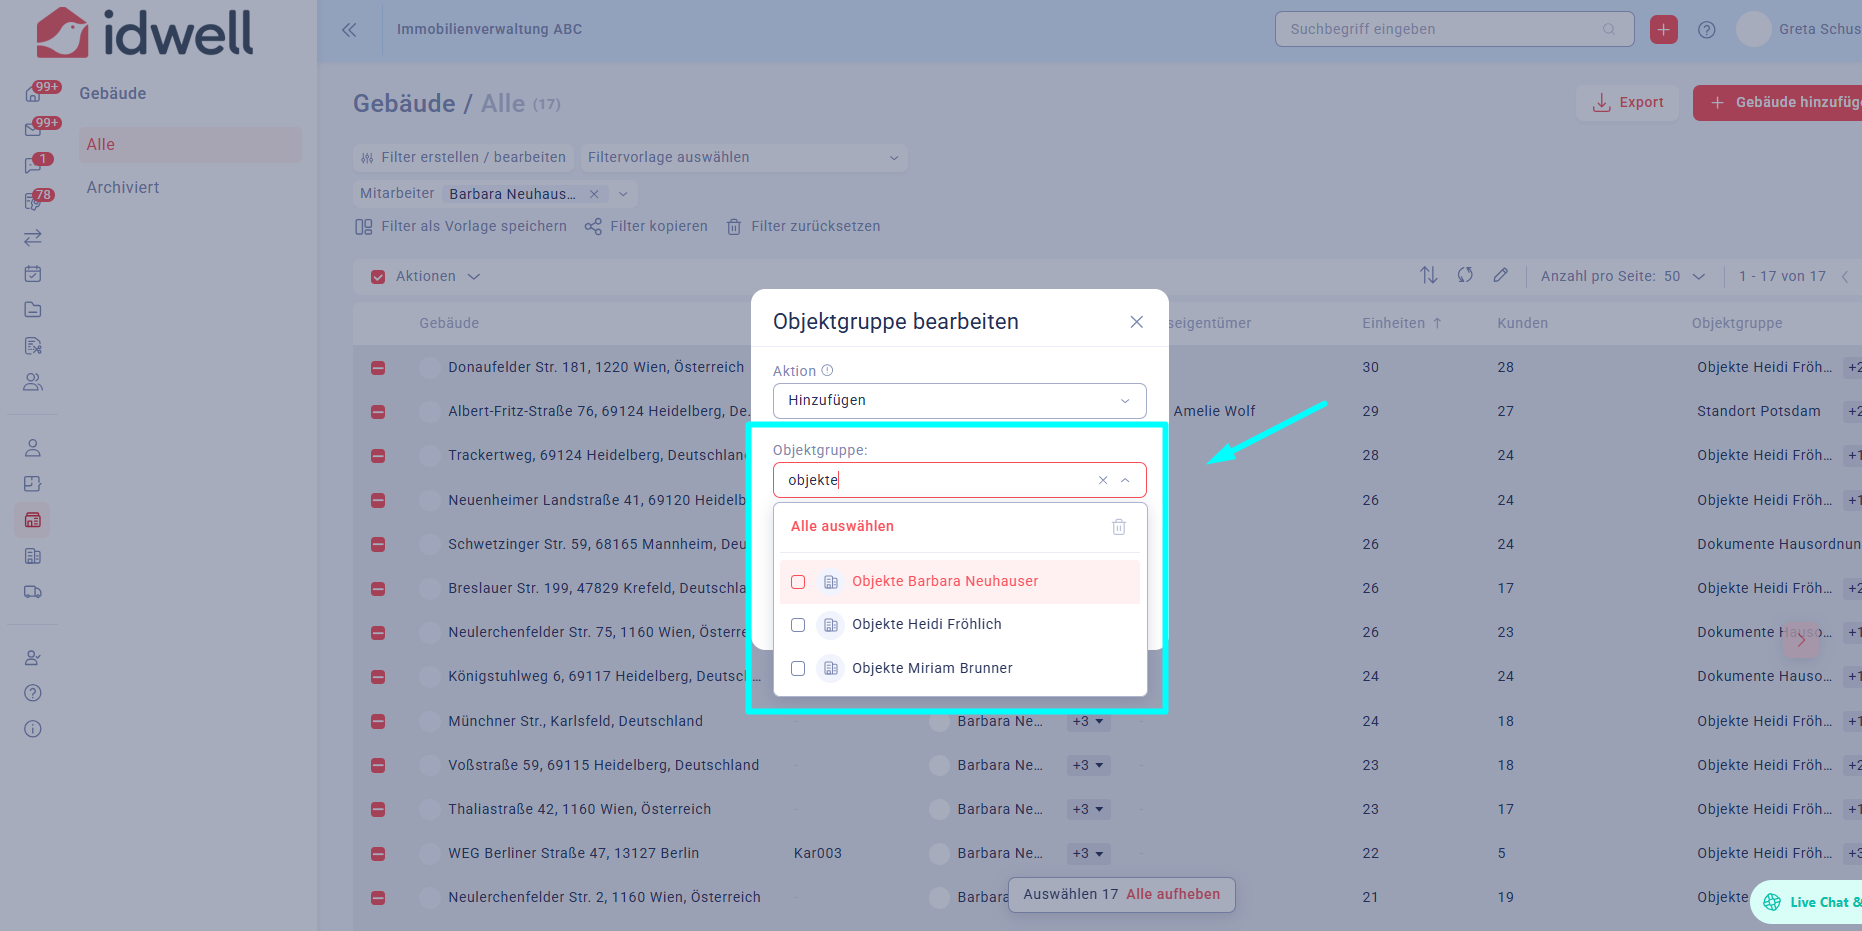This screenshot has height=931, width=1862.
Task: Collapse the sidebar with double-chevron icon
Action: click(x=349, y=30)
